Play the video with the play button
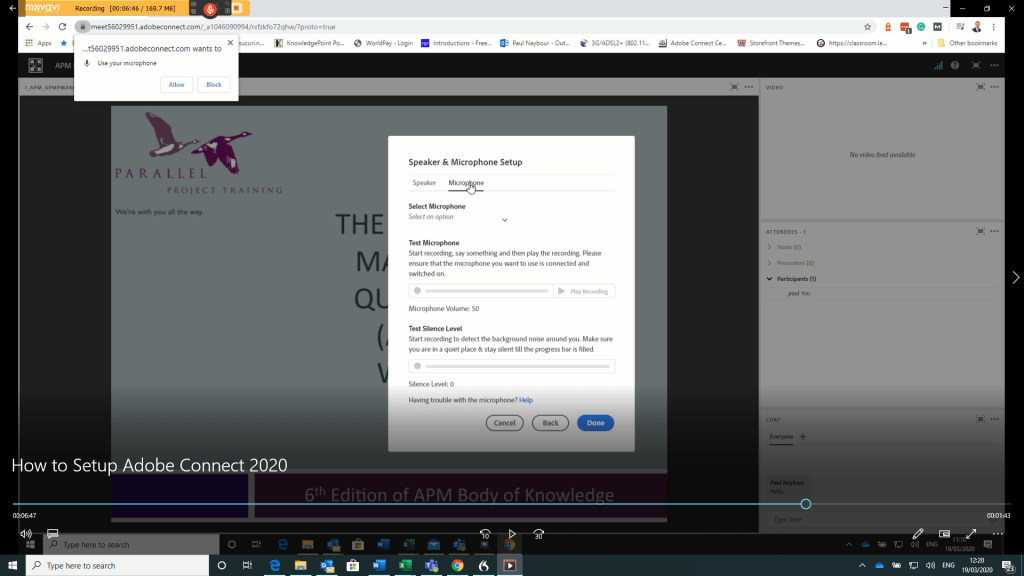Viewport: 1024px width, 576px height. (512, 534)
